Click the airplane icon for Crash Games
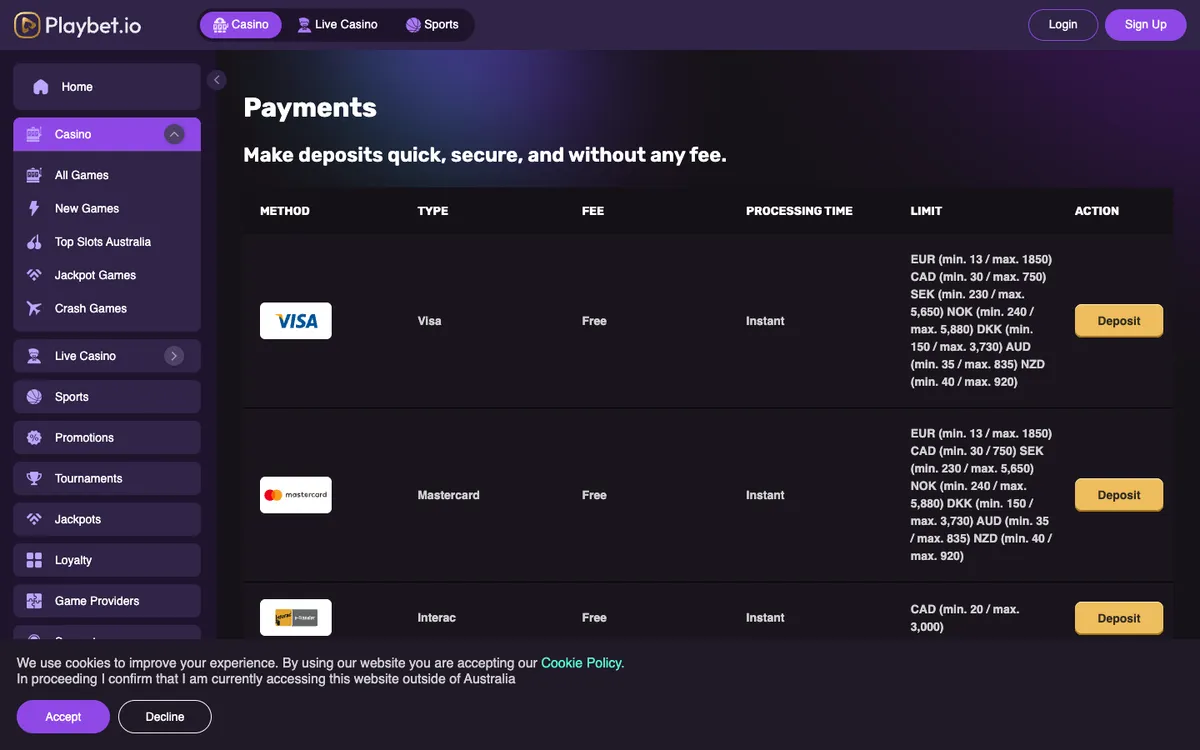This screenshot has height=750, width=1200. [x=34, y=308]
